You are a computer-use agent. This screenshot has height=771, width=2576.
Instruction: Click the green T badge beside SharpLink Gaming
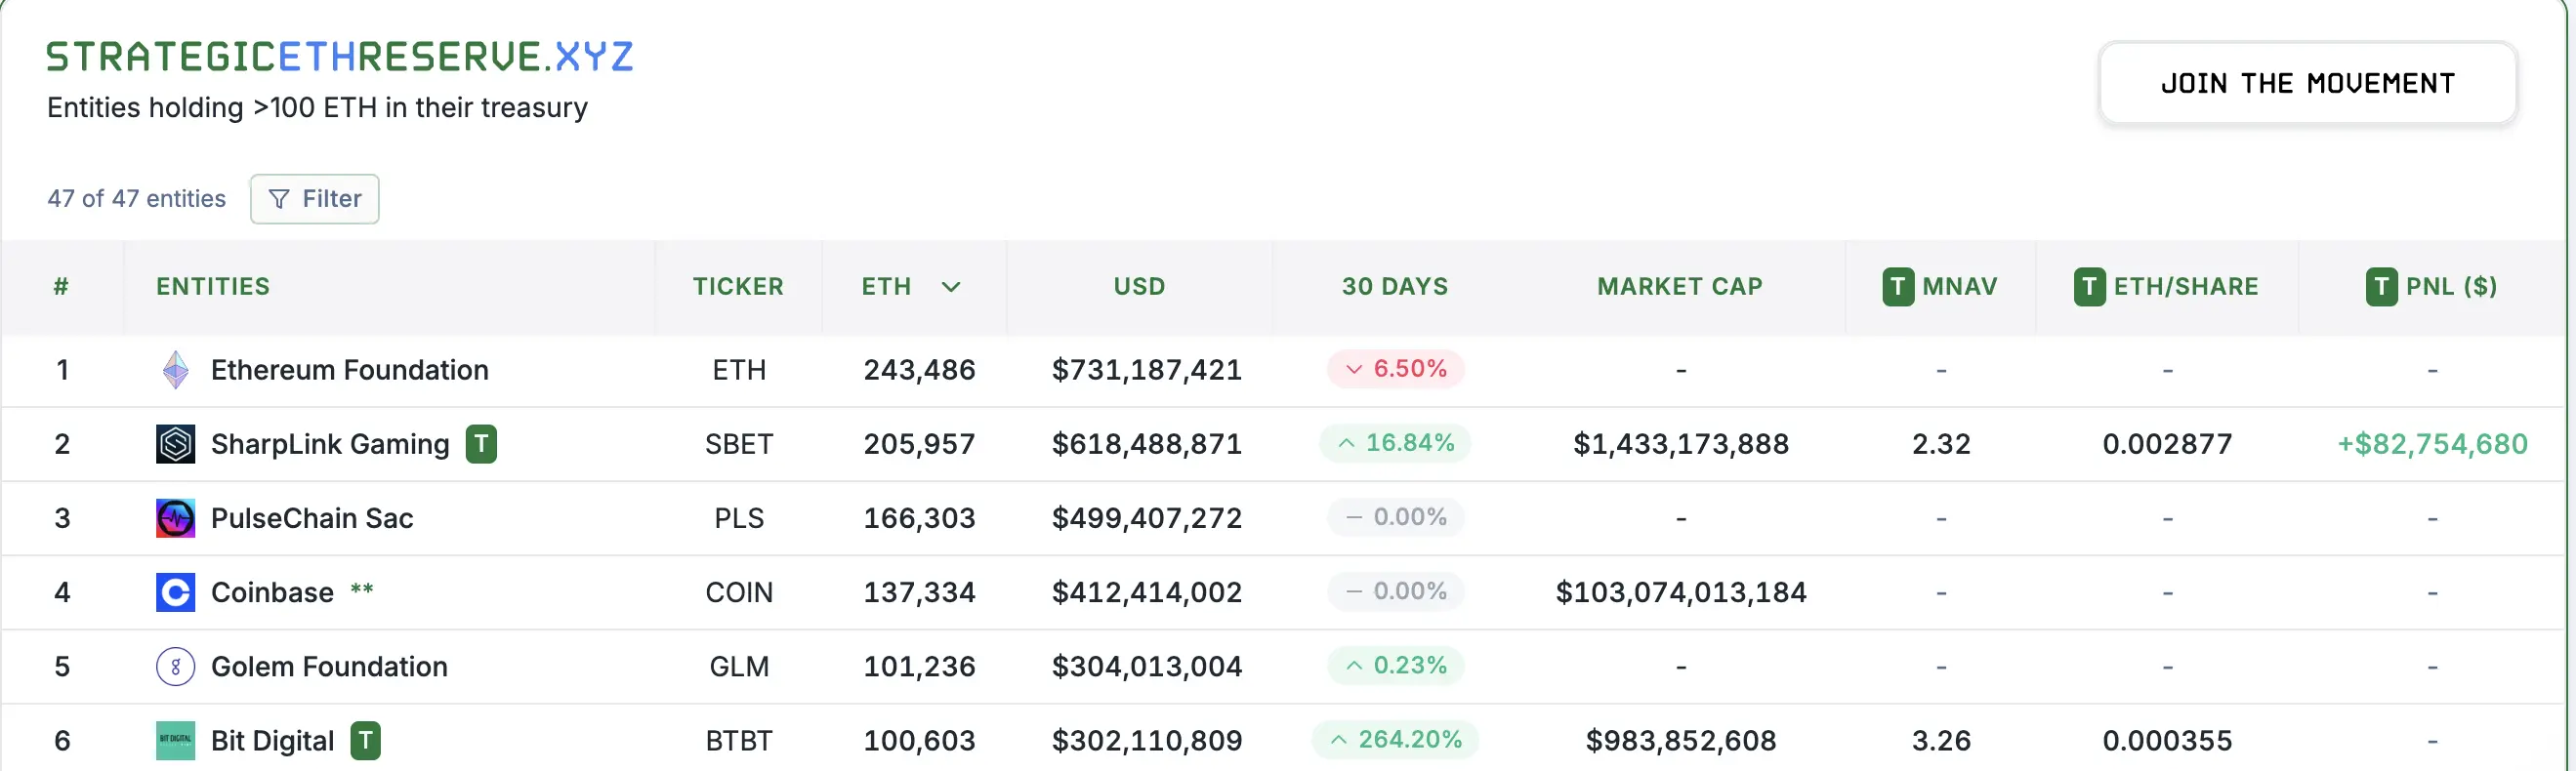481,444
